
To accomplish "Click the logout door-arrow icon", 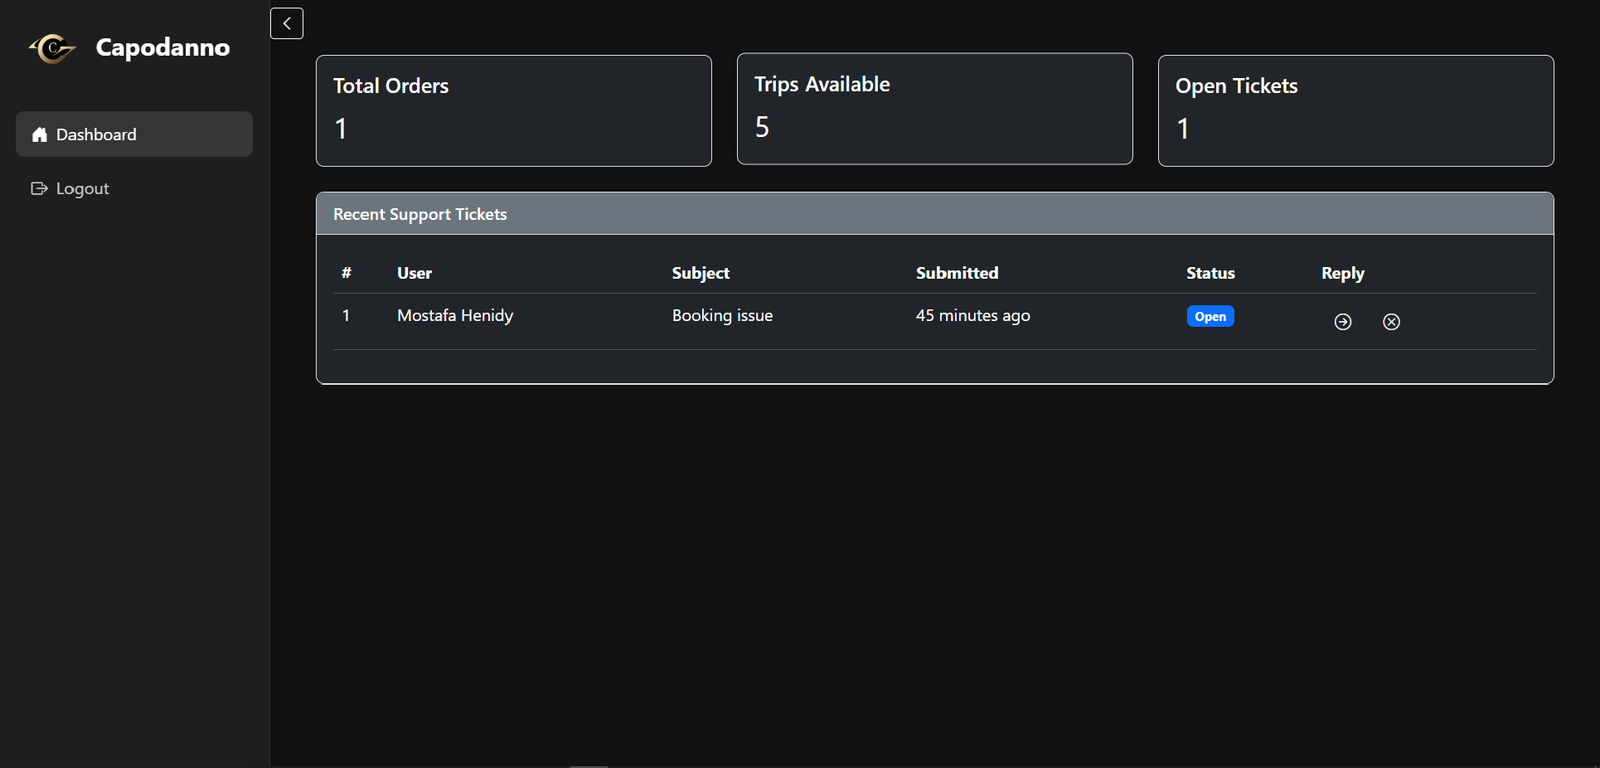I will [x=39, y=189].
